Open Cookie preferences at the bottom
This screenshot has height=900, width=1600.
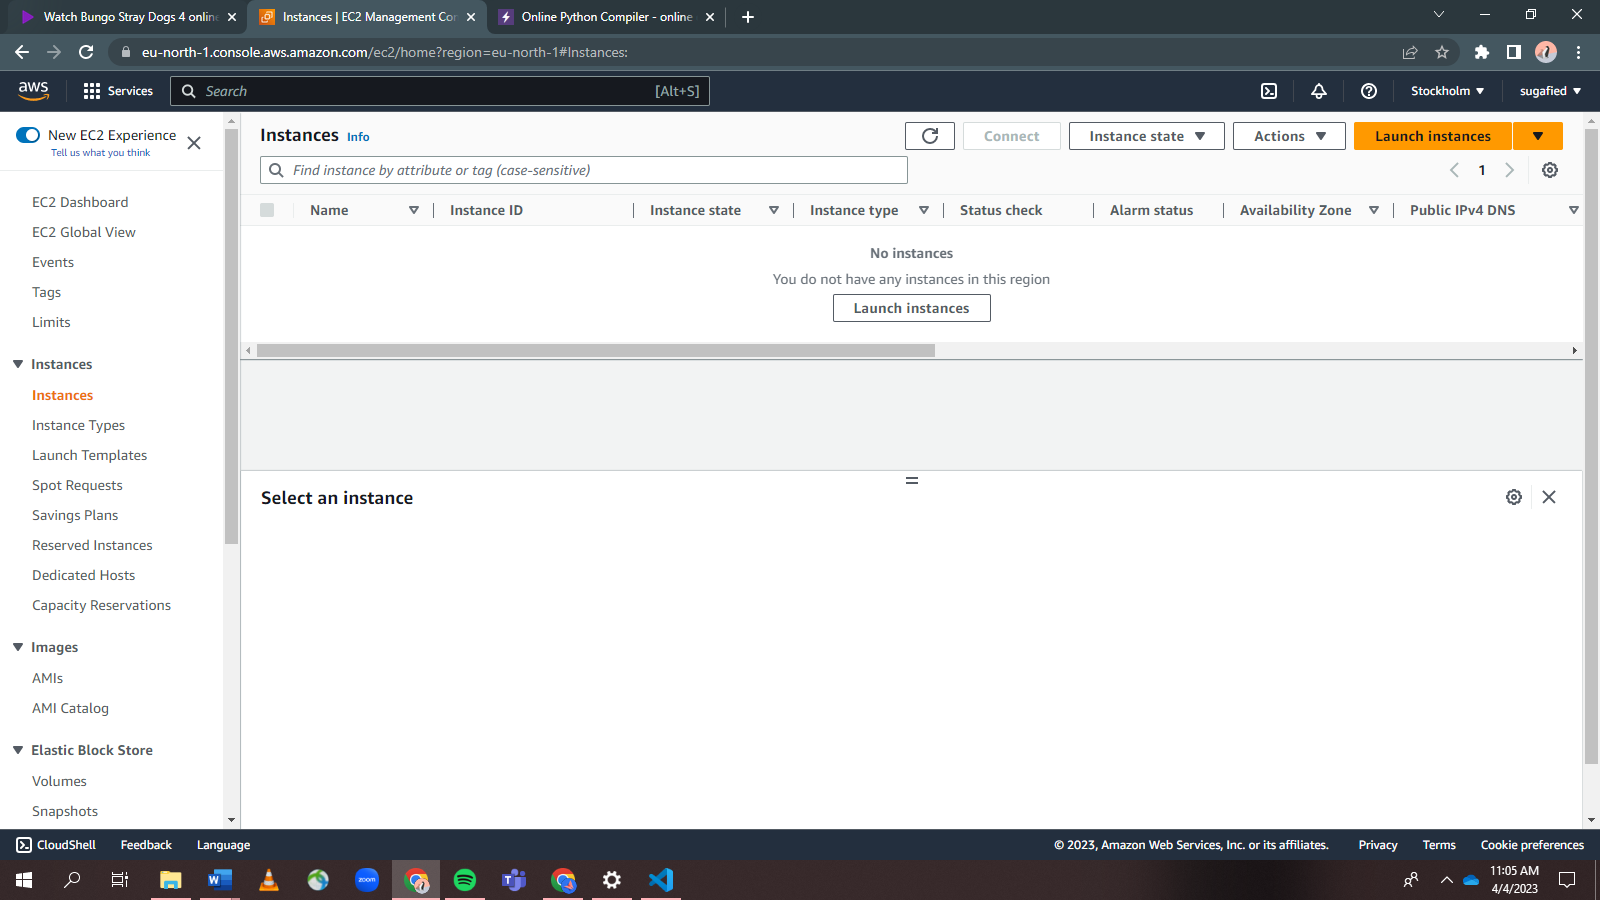(1531, 844)
